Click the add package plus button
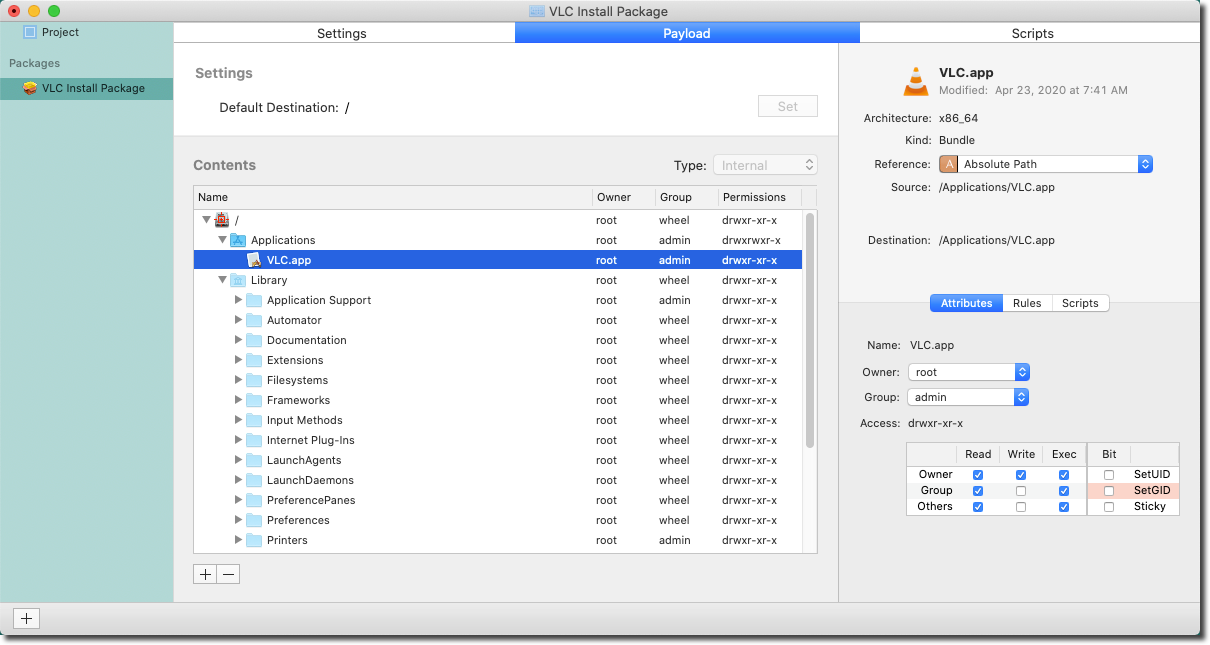Viewport: 1210px width, 645px height. (27, 618)
